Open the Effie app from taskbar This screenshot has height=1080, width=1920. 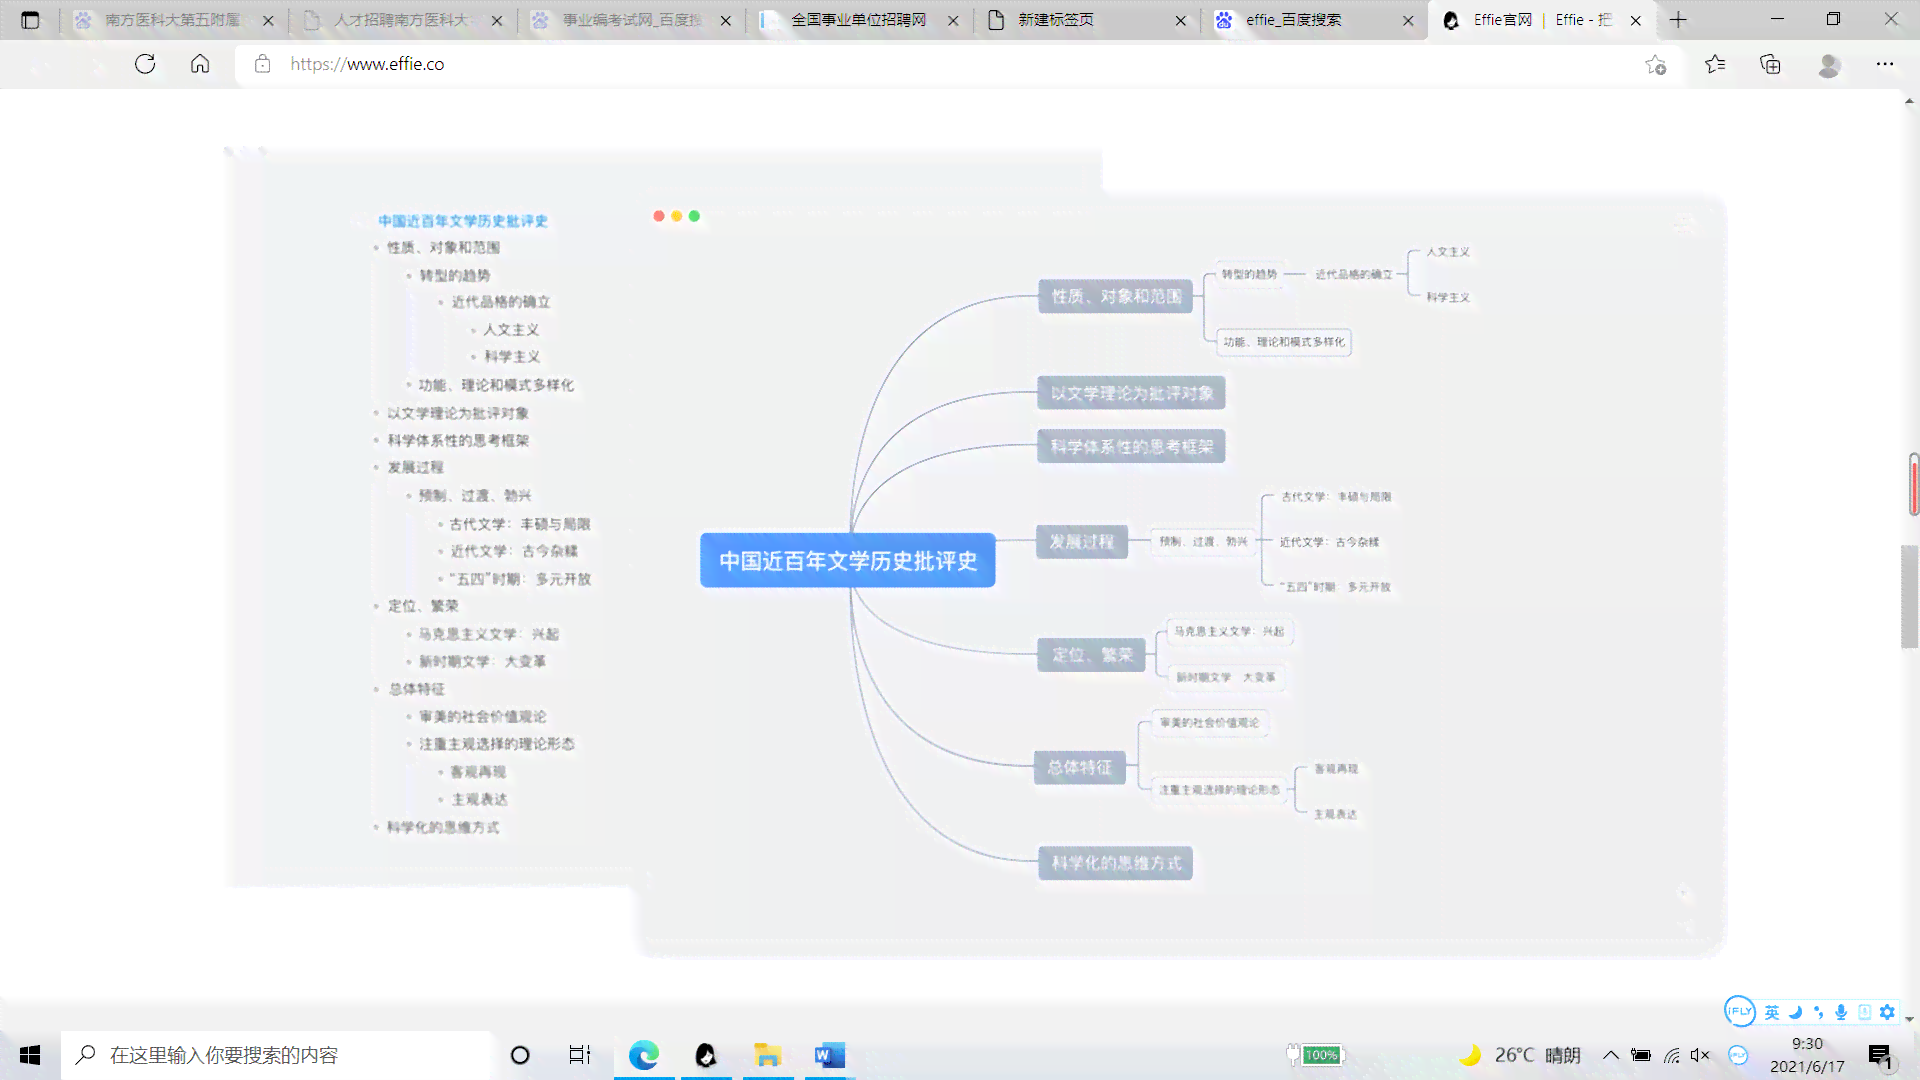point(706,1055)
